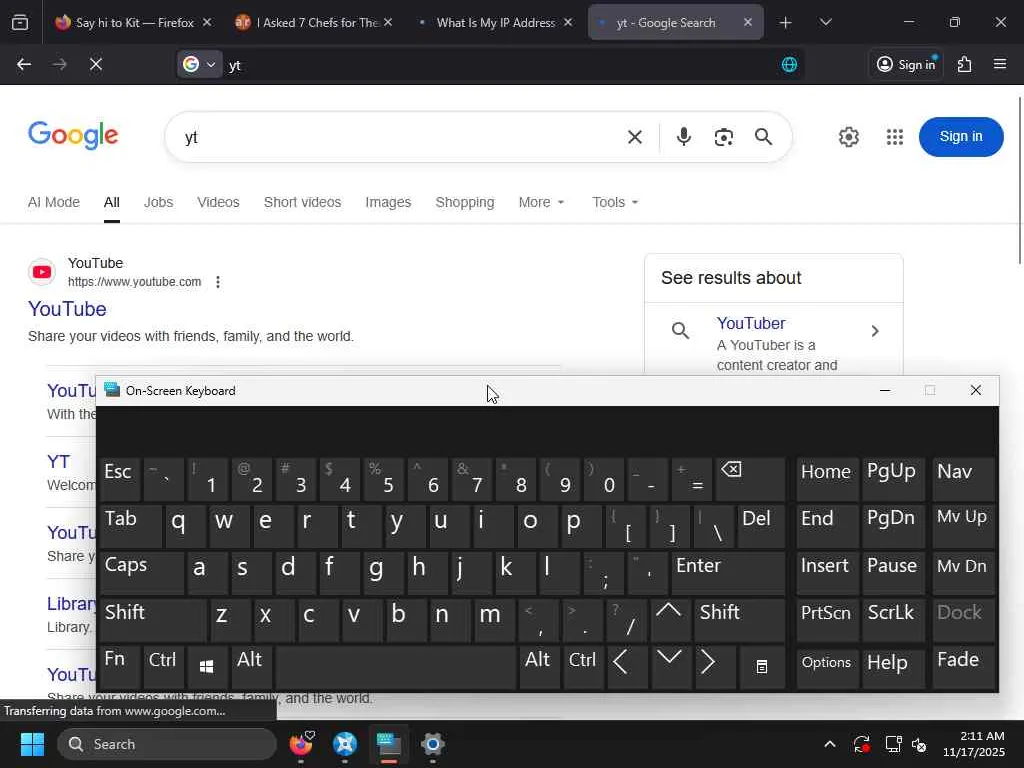Toggle Caps key on On-Screen Keyboard
Viewport: 1024px width, 768px height.
[x=141, y=573]
